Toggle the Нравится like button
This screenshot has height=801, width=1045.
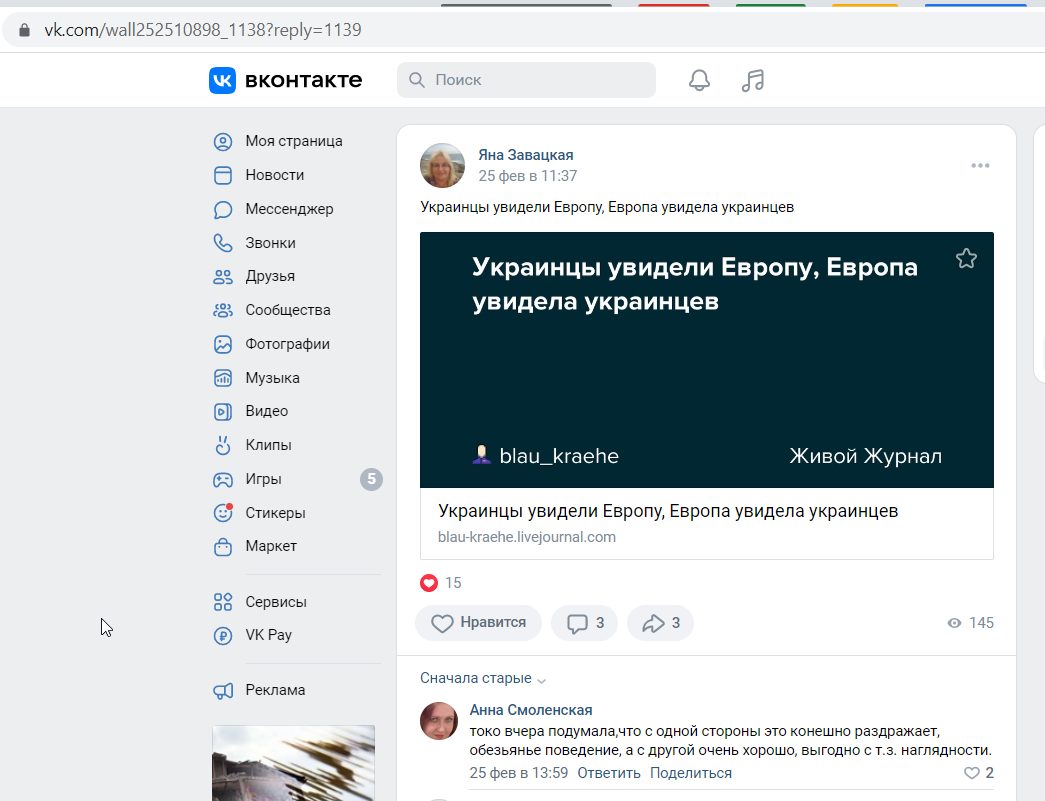(x=479, y=623)
